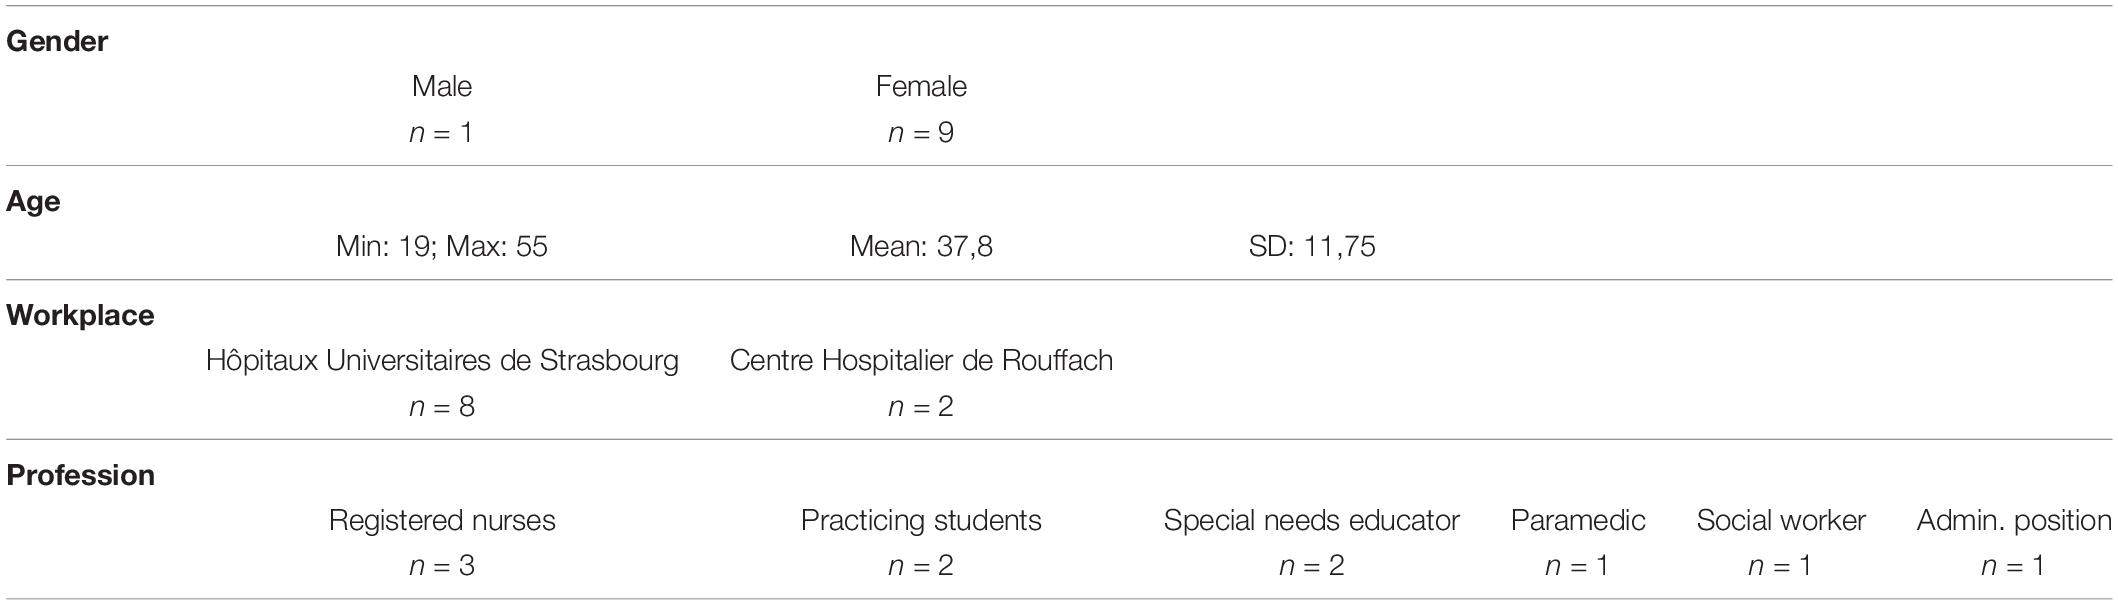This screenshot has height=605, width=2118.
Task: Select the Min: 19; Max: 55 cell
Action: (x=442, y=246)
